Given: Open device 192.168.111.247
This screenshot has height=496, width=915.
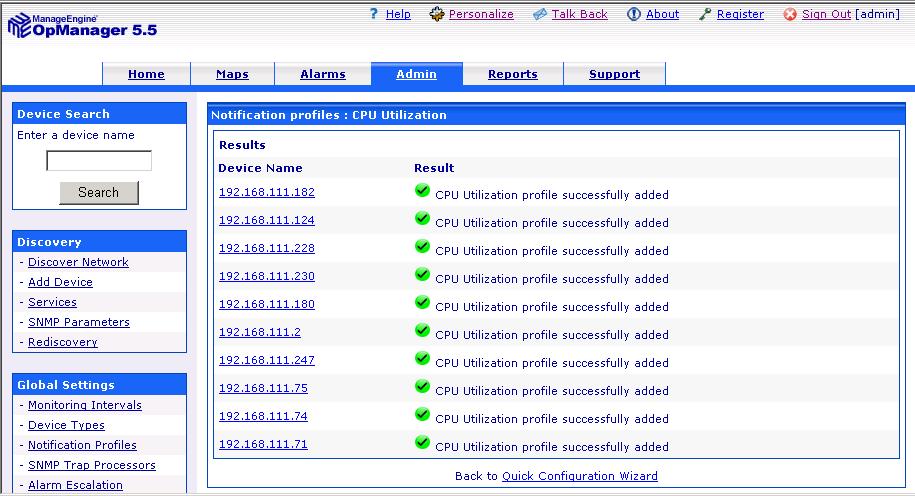Looking at the screenshot, I should coord(267,360).
